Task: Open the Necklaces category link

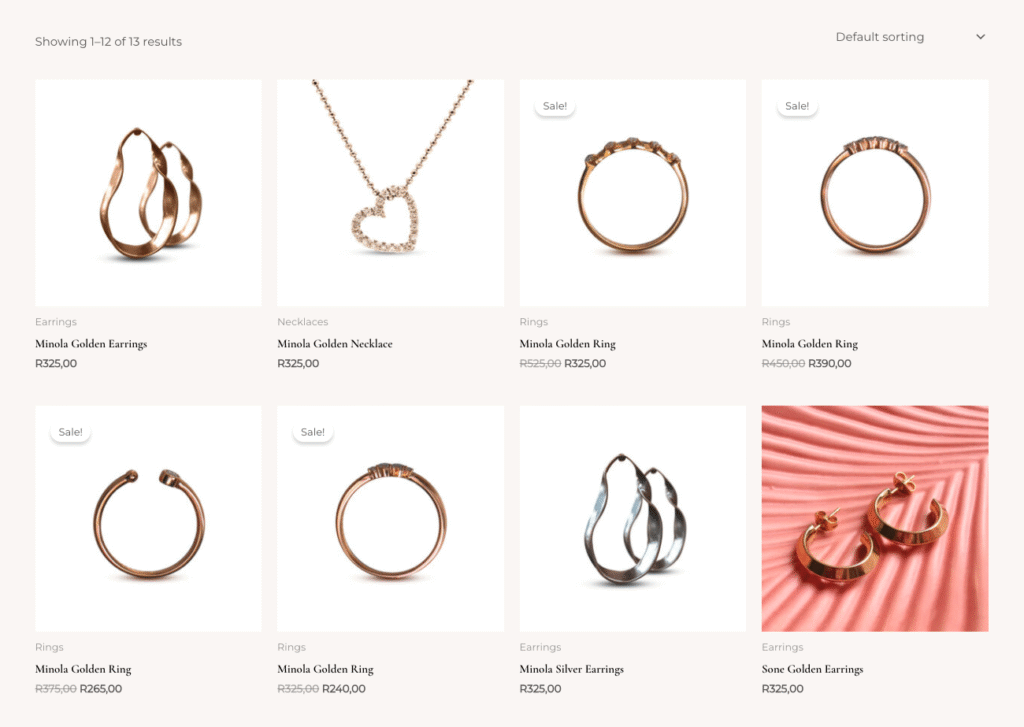Action: [302, 322]
